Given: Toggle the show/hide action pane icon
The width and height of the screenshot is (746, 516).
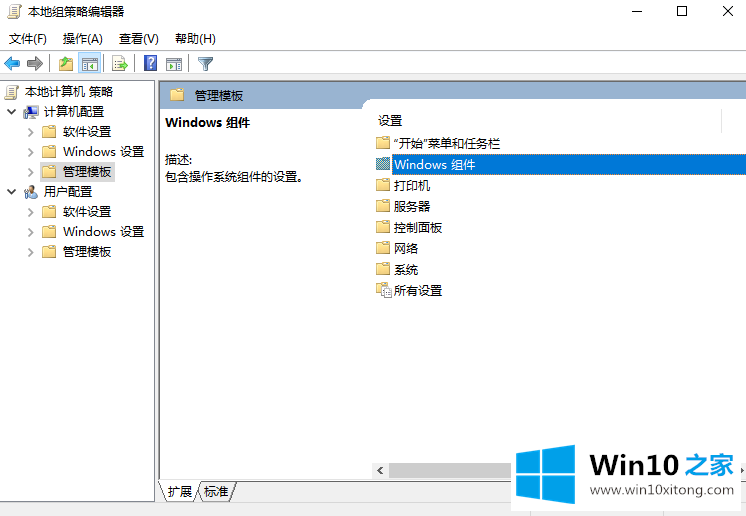Looking at the screenshot, I should (174, 64).
